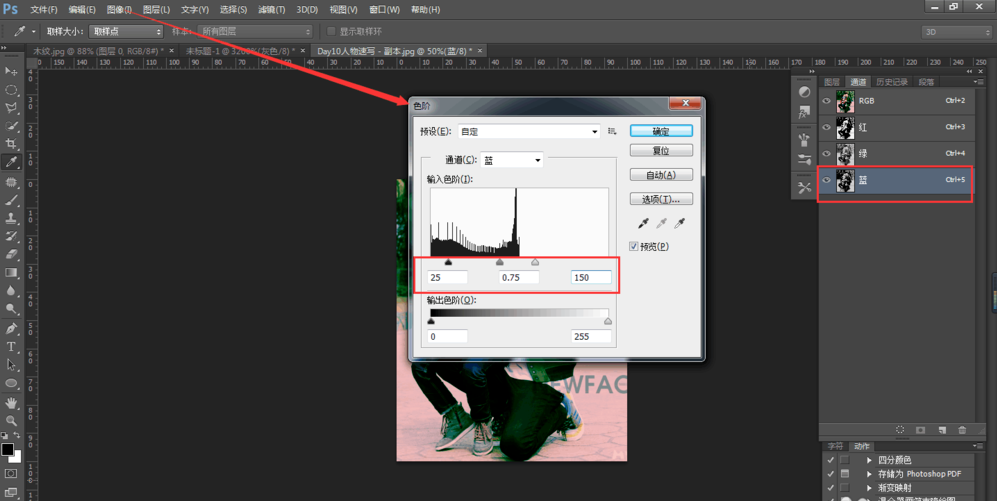This screenshot has height=501, width=997.
Task: Enable the 显示取样环 checkbox
Action: (x=331, y=31)
